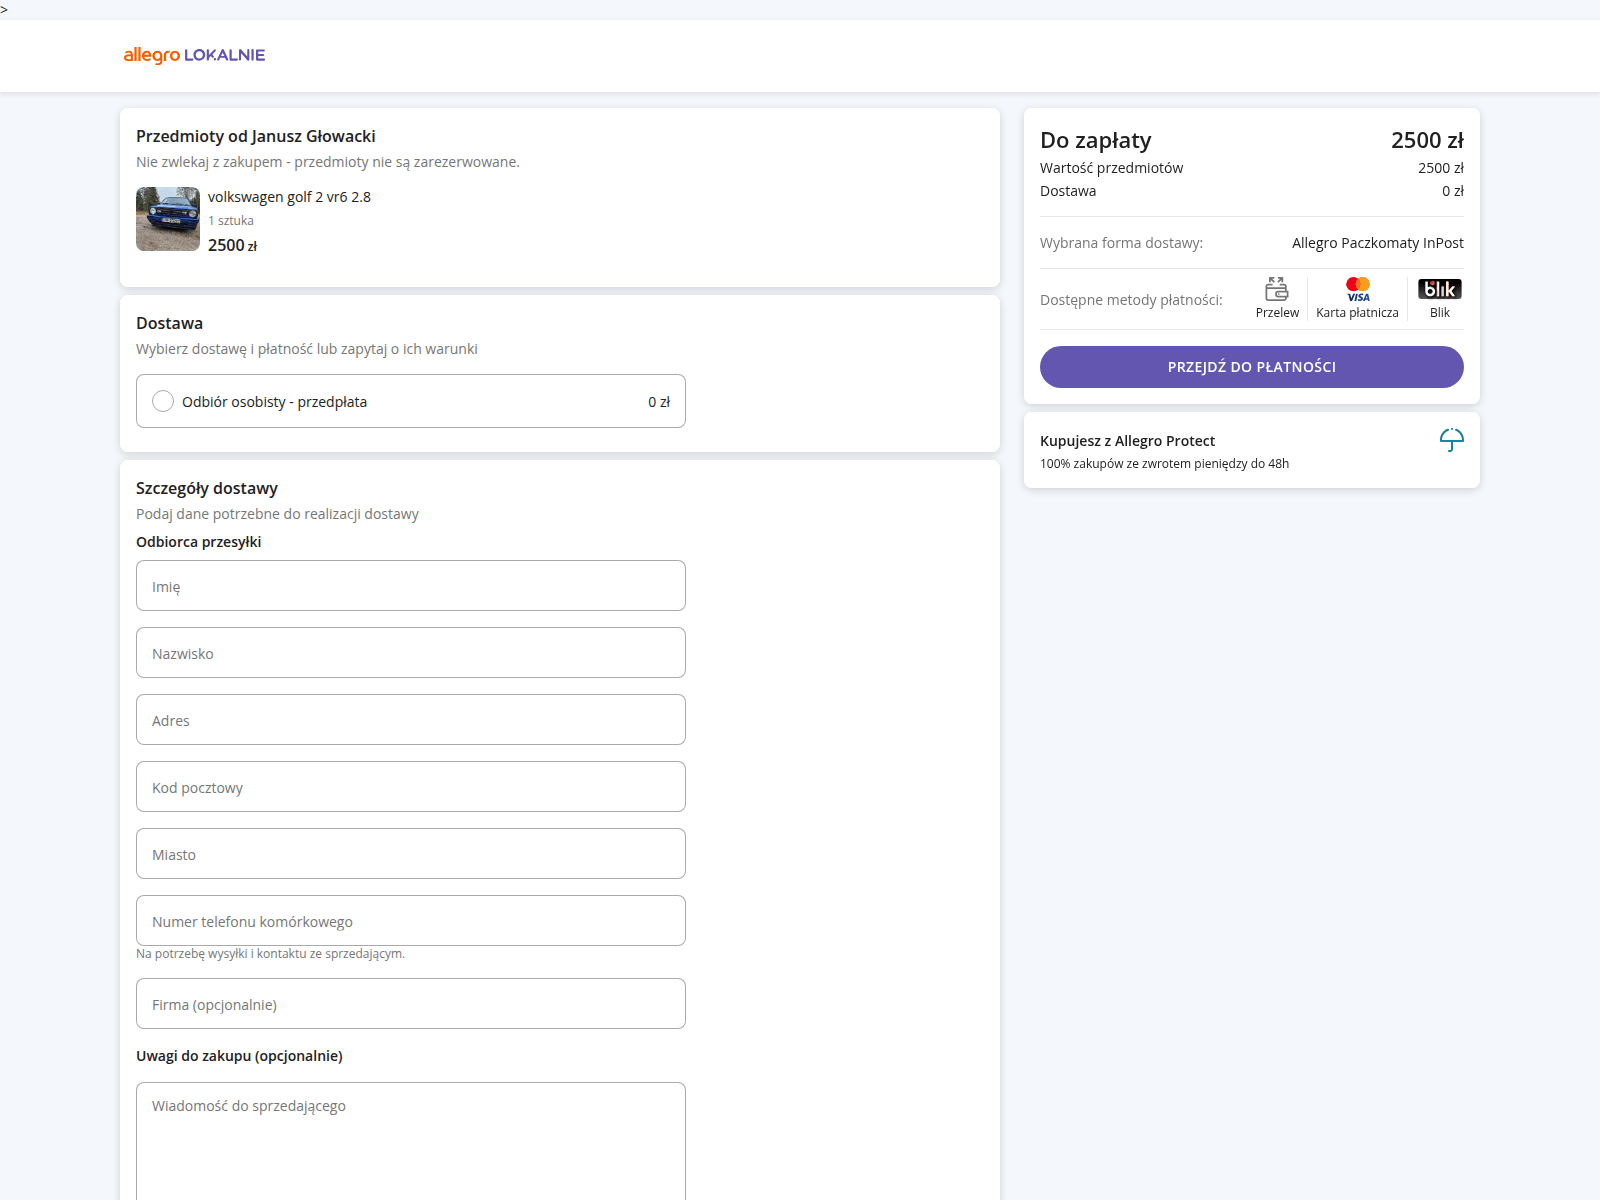Image resolution: width=1600 pixels, height=1200 pixels.
Task: Focus the Firma (opcjonalnie) field
Action: (x=410, y=1004)
